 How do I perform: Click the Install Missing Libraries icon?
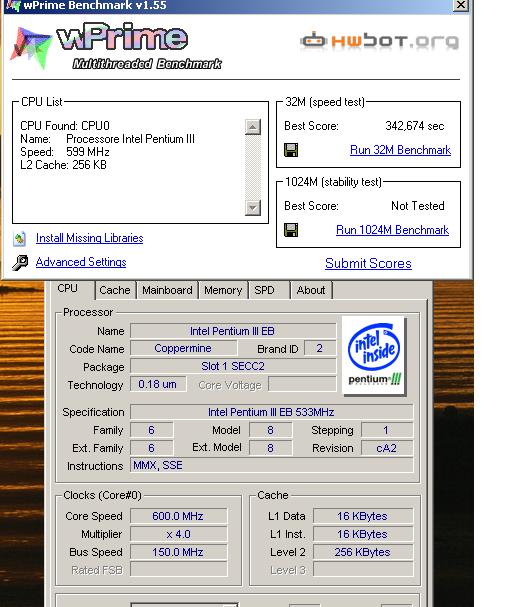(x=19, y=238)
